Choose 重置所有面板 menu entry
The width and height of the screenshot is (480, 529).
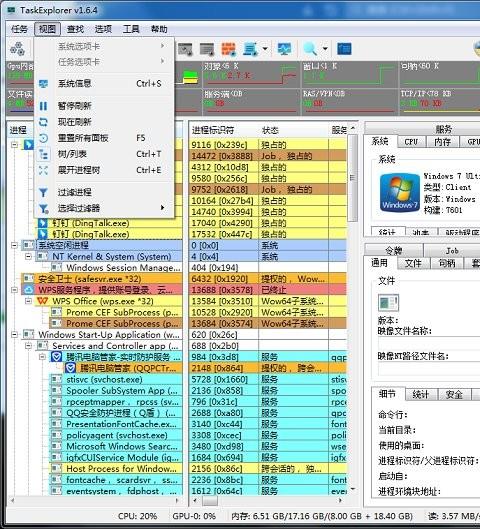[104, 138]
